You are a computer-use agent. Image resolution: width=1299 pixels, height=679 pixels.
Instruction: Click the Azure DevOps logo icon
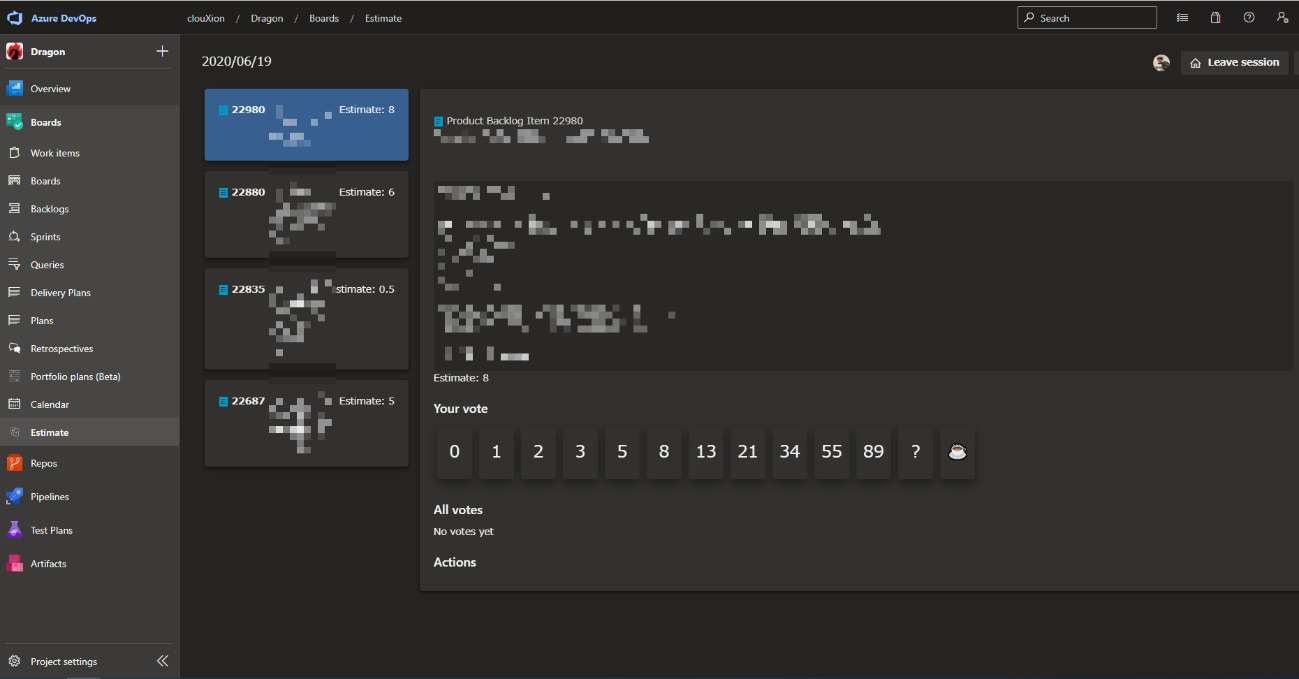(15, 18)
